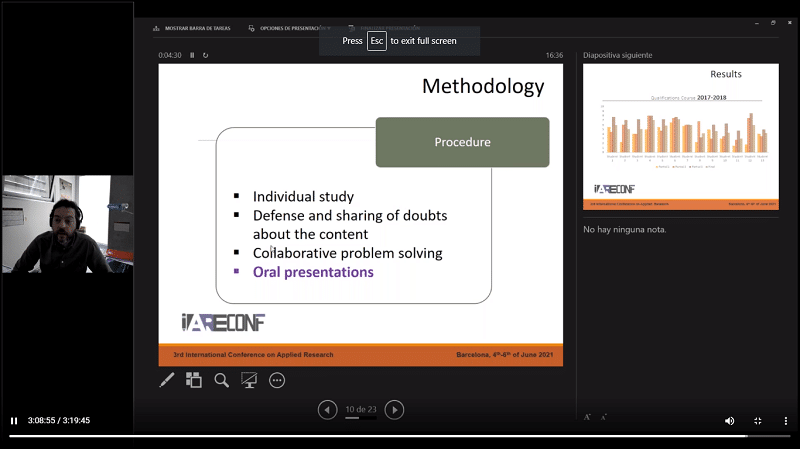The image size is (800, 449).
Task: Decrease notes text size
Action: [604, 416]
